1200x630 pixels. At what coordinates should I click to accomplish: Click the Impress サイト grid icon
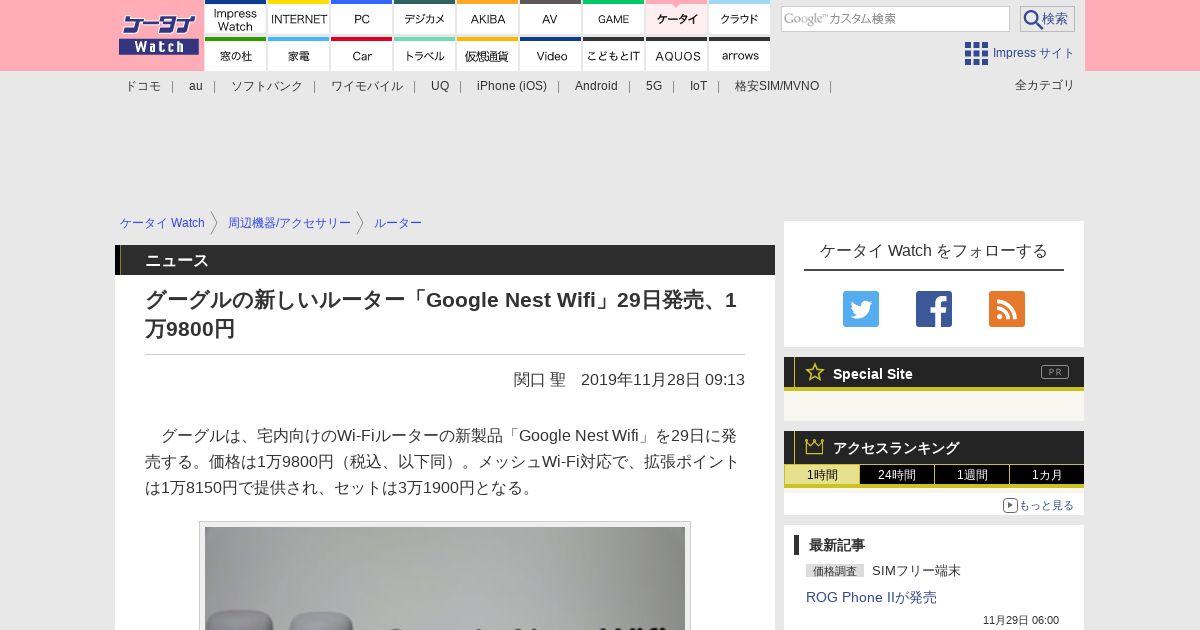click(x=976, y=53)
